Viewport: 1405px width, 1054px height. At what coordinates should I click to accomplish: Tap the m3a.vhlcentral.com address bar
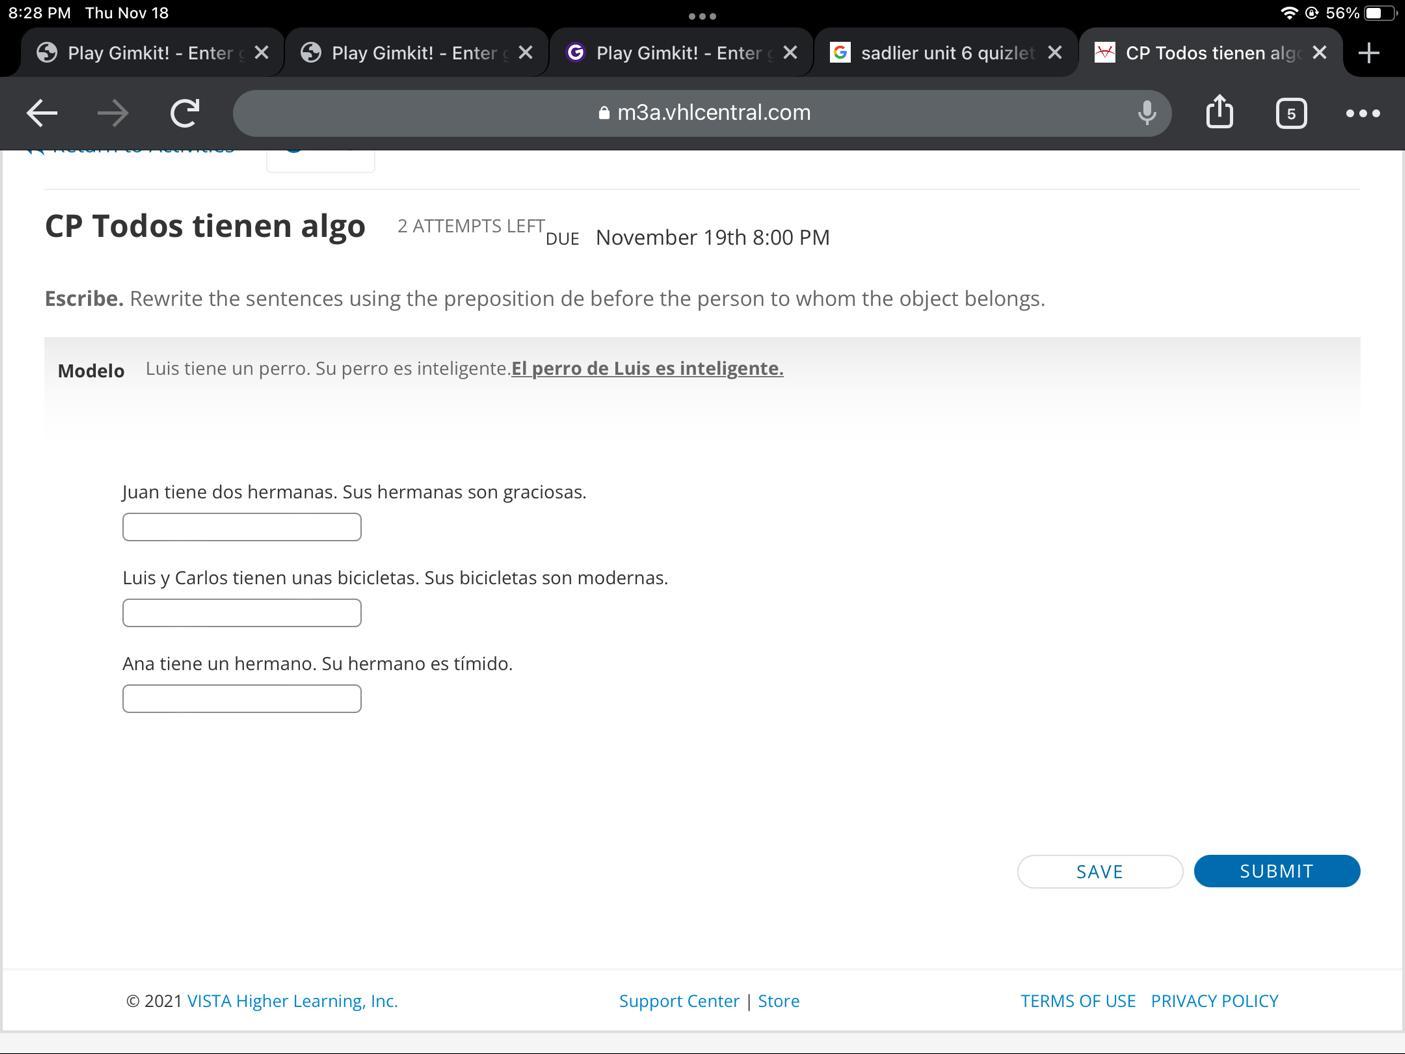[x=704, y=113]
